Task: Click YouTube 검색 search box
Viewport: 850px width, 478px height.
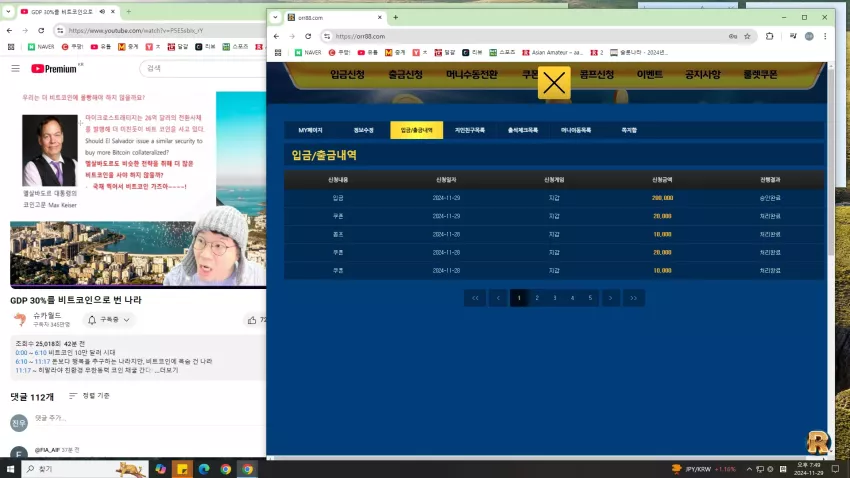Action: pyautogui.click(x=203, y=68)
